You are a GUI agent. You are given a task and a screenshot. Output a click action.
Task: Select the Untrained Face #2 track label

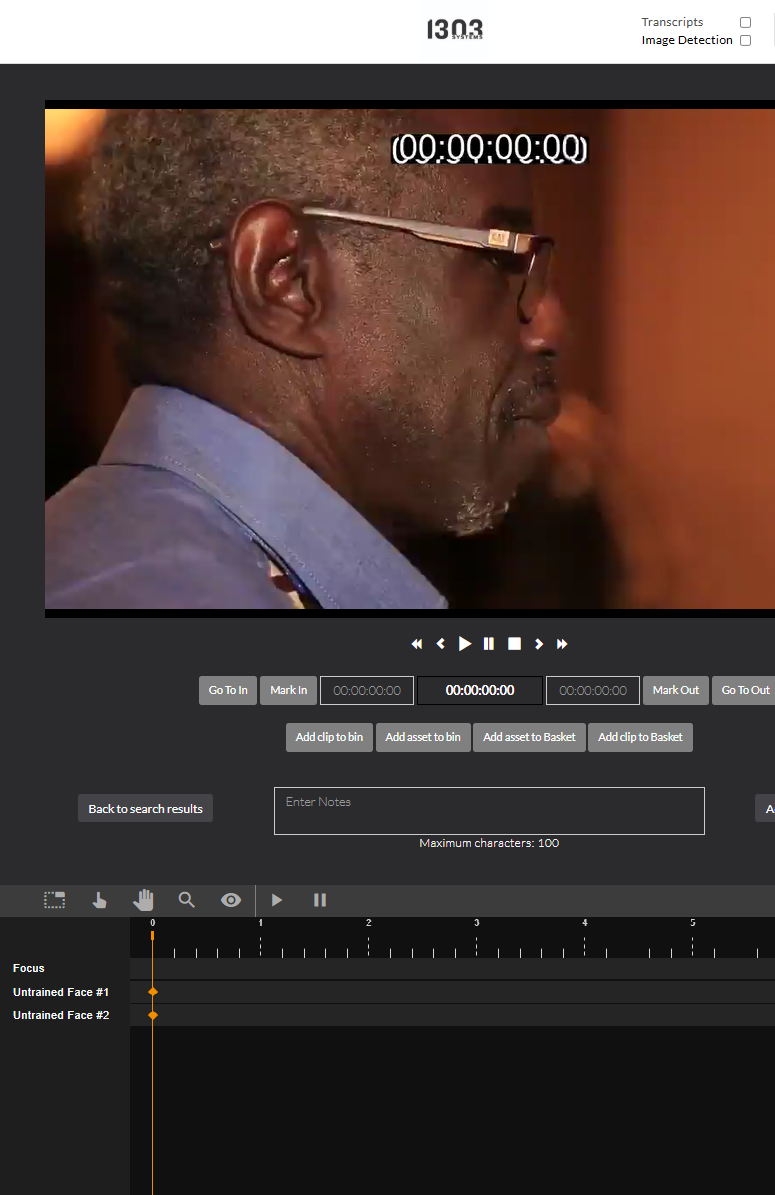(x=61, y=1015)
